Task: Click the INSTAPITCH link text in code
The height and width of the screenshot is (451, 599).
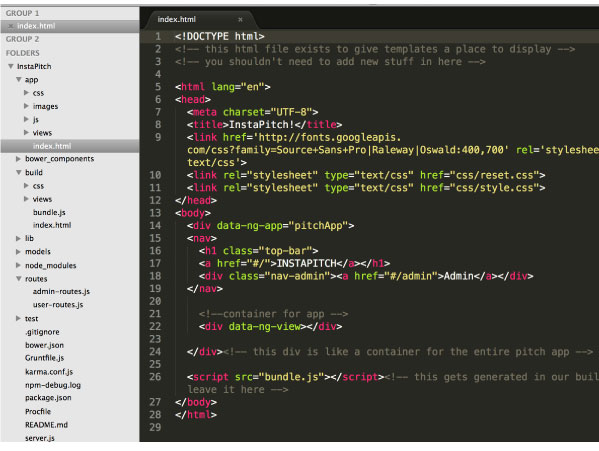Action: [306, 263]
